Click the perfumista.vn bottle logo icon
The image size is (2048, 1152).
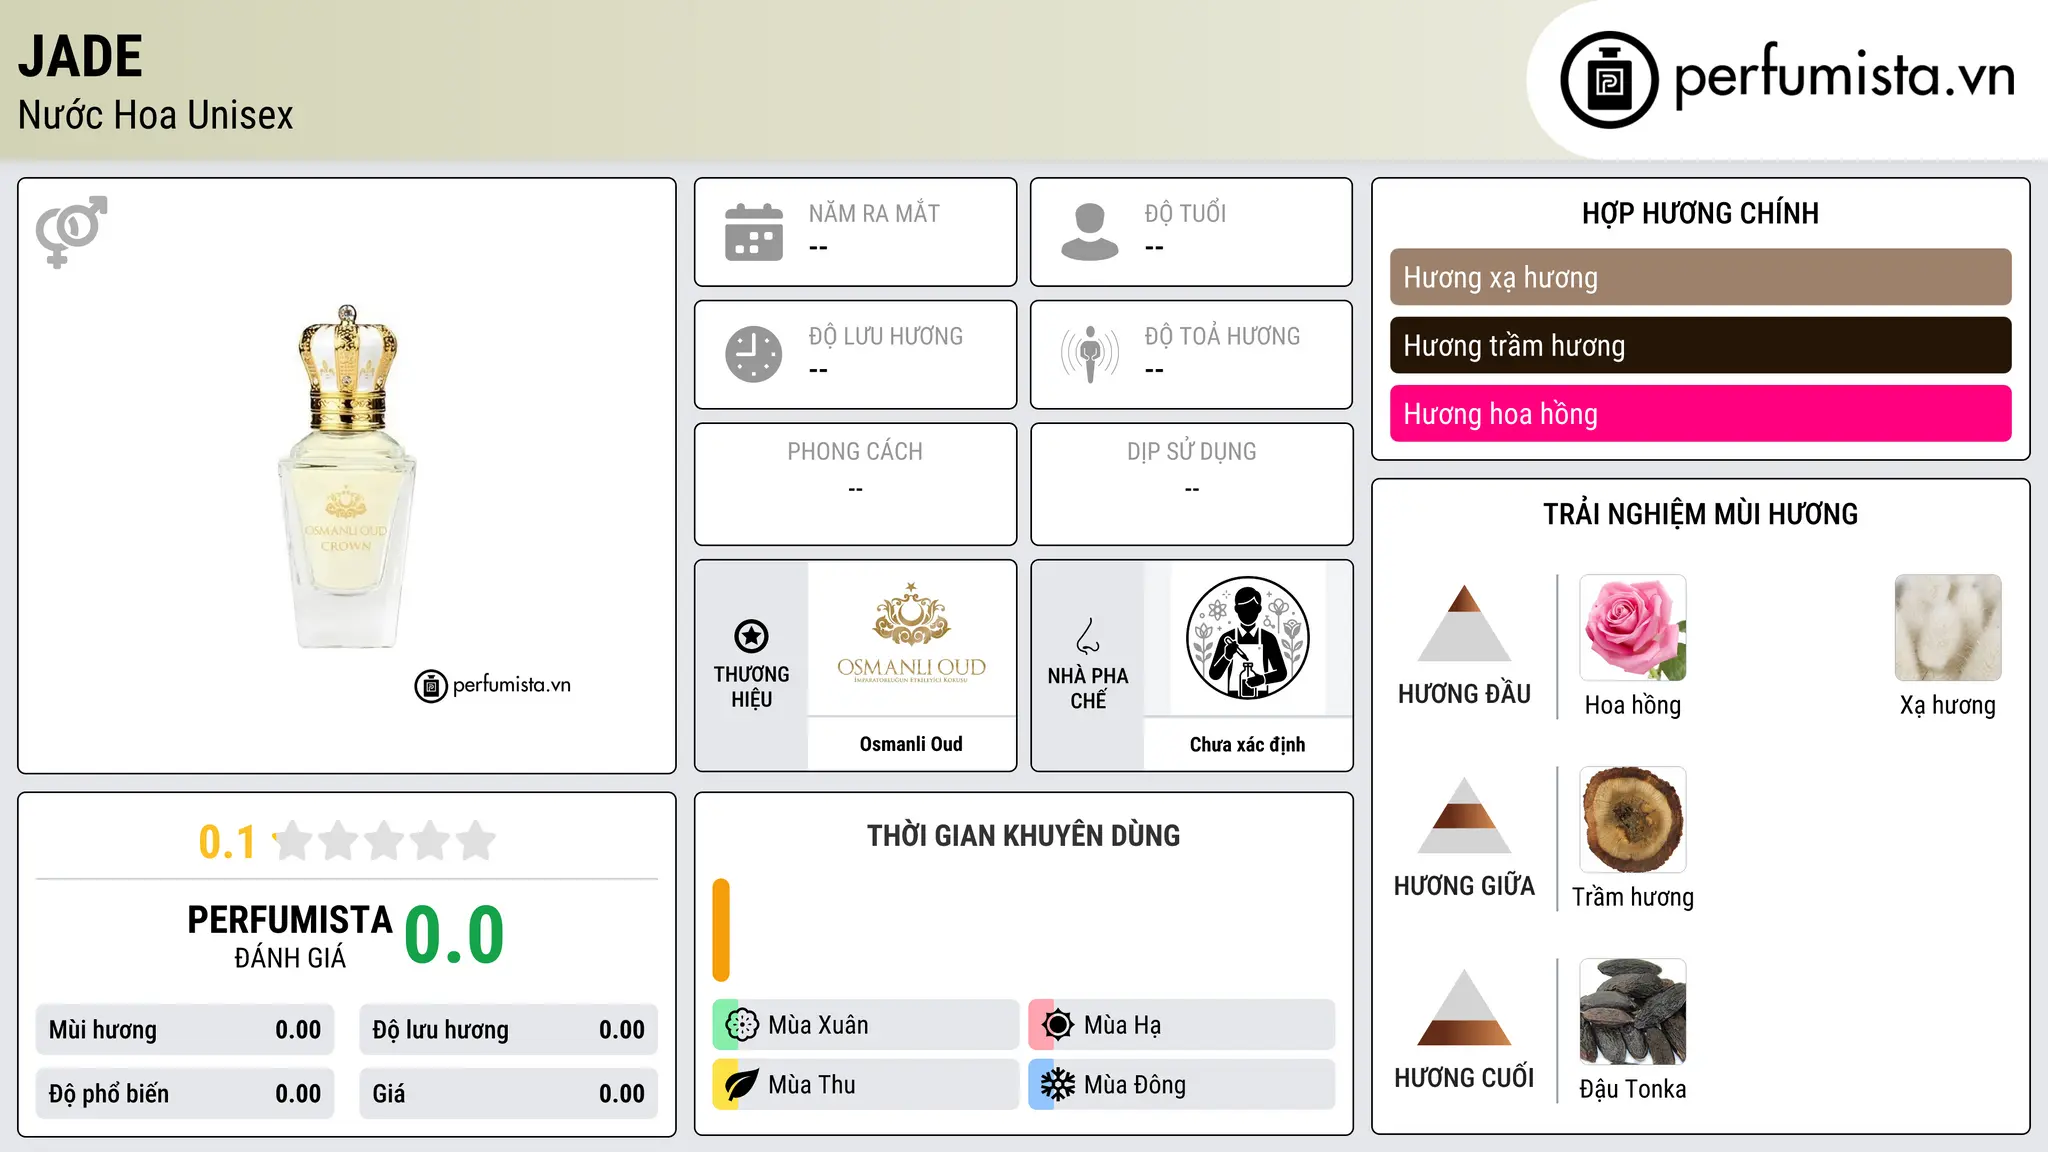(x=1609, y=80)
